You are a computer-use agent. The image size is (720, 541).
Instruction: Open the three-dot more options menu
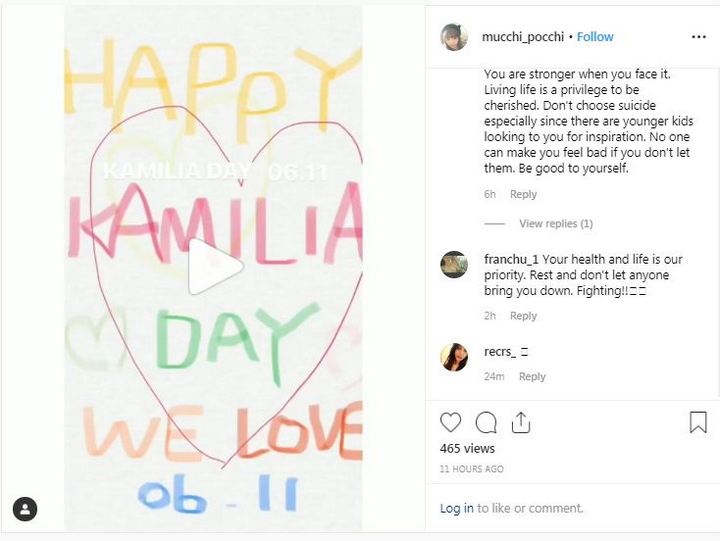[x=698, y=37]
